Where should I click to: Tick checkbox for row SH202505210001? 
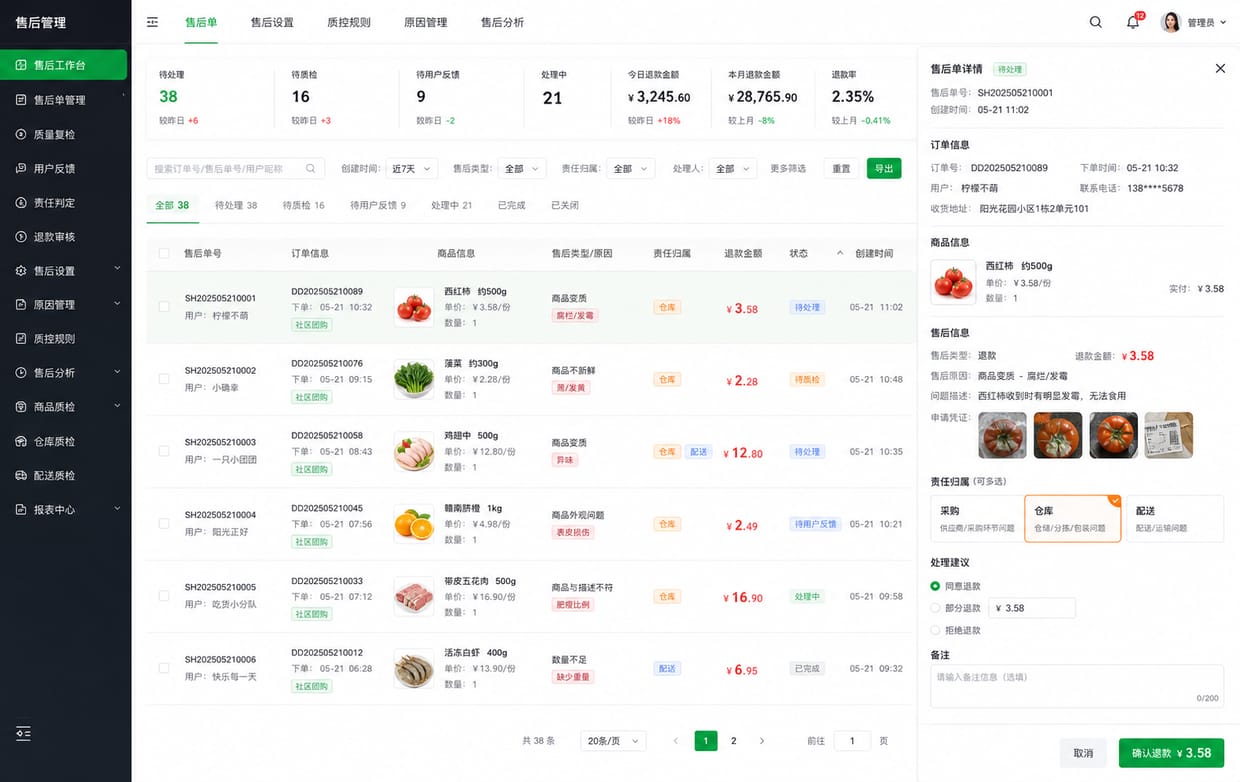(x=164, y=307)
